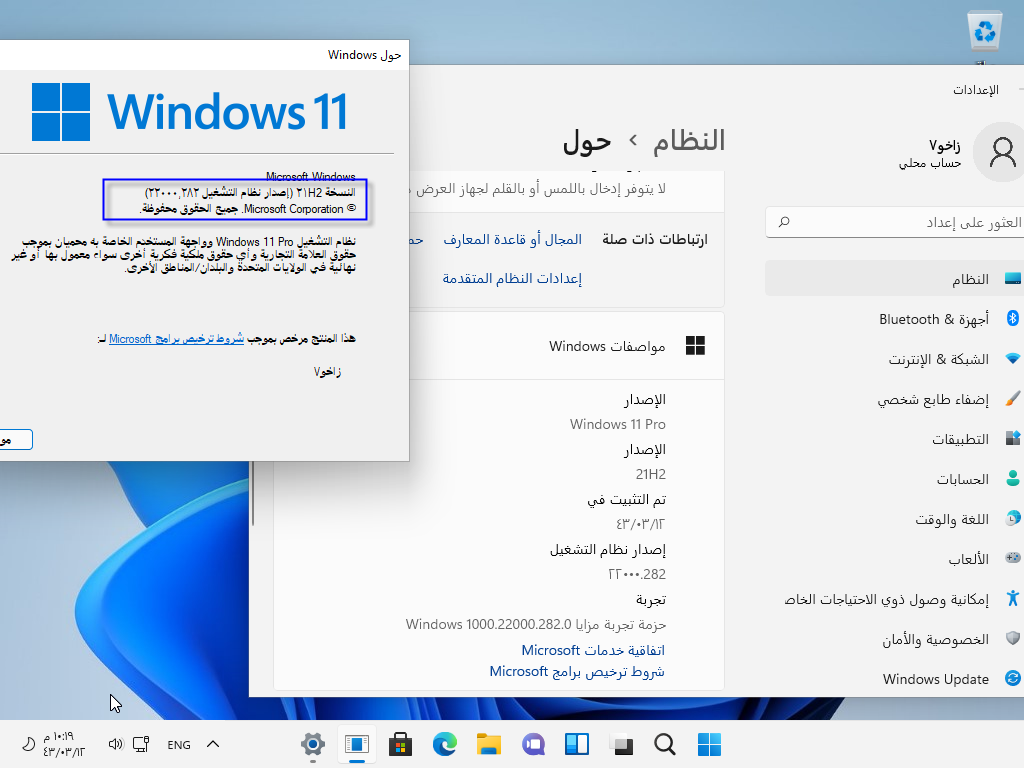Image resolution: width=1024 pixels, height=768 pixels.
Task: Open المجال أو قاعدة المعارف link
Action: [x=513, y=240]
